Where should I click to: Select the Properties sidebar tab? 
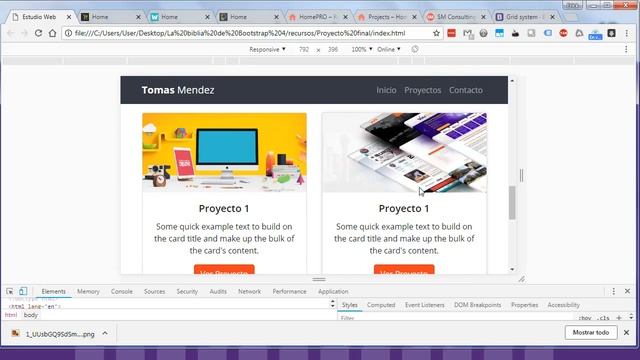[524, 305]
